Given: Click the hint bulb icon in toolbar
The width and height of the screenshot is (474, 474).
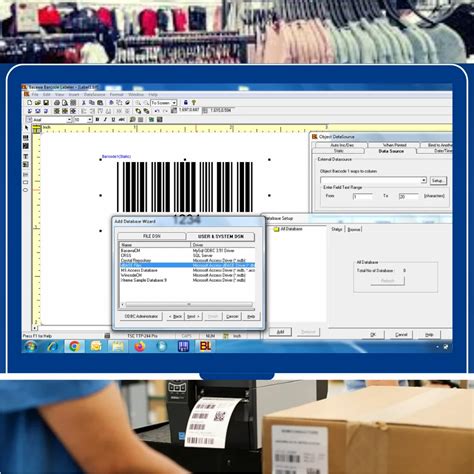Looking at the screenshot, I should (194, 103).
